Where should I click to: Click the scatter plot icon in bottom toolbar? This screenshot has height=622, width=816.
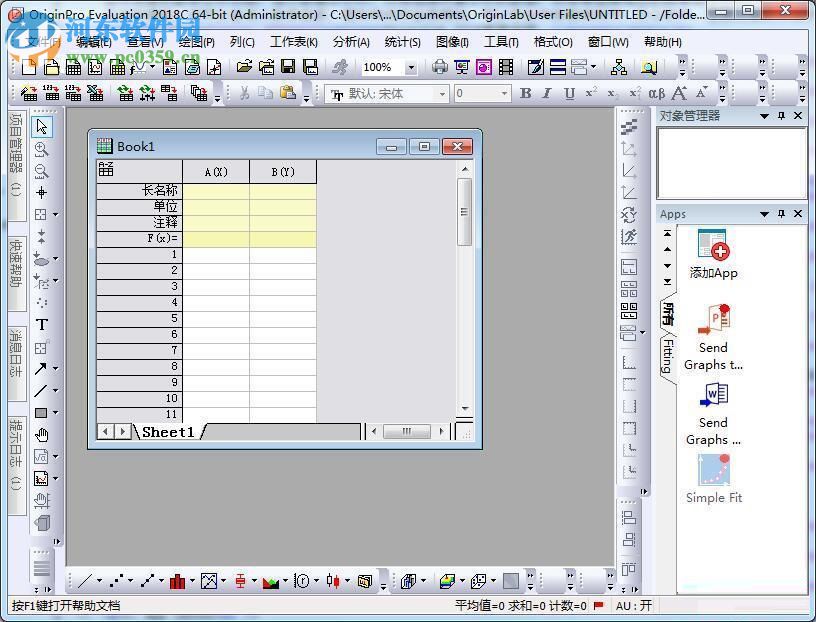click(x=115, y=581)
